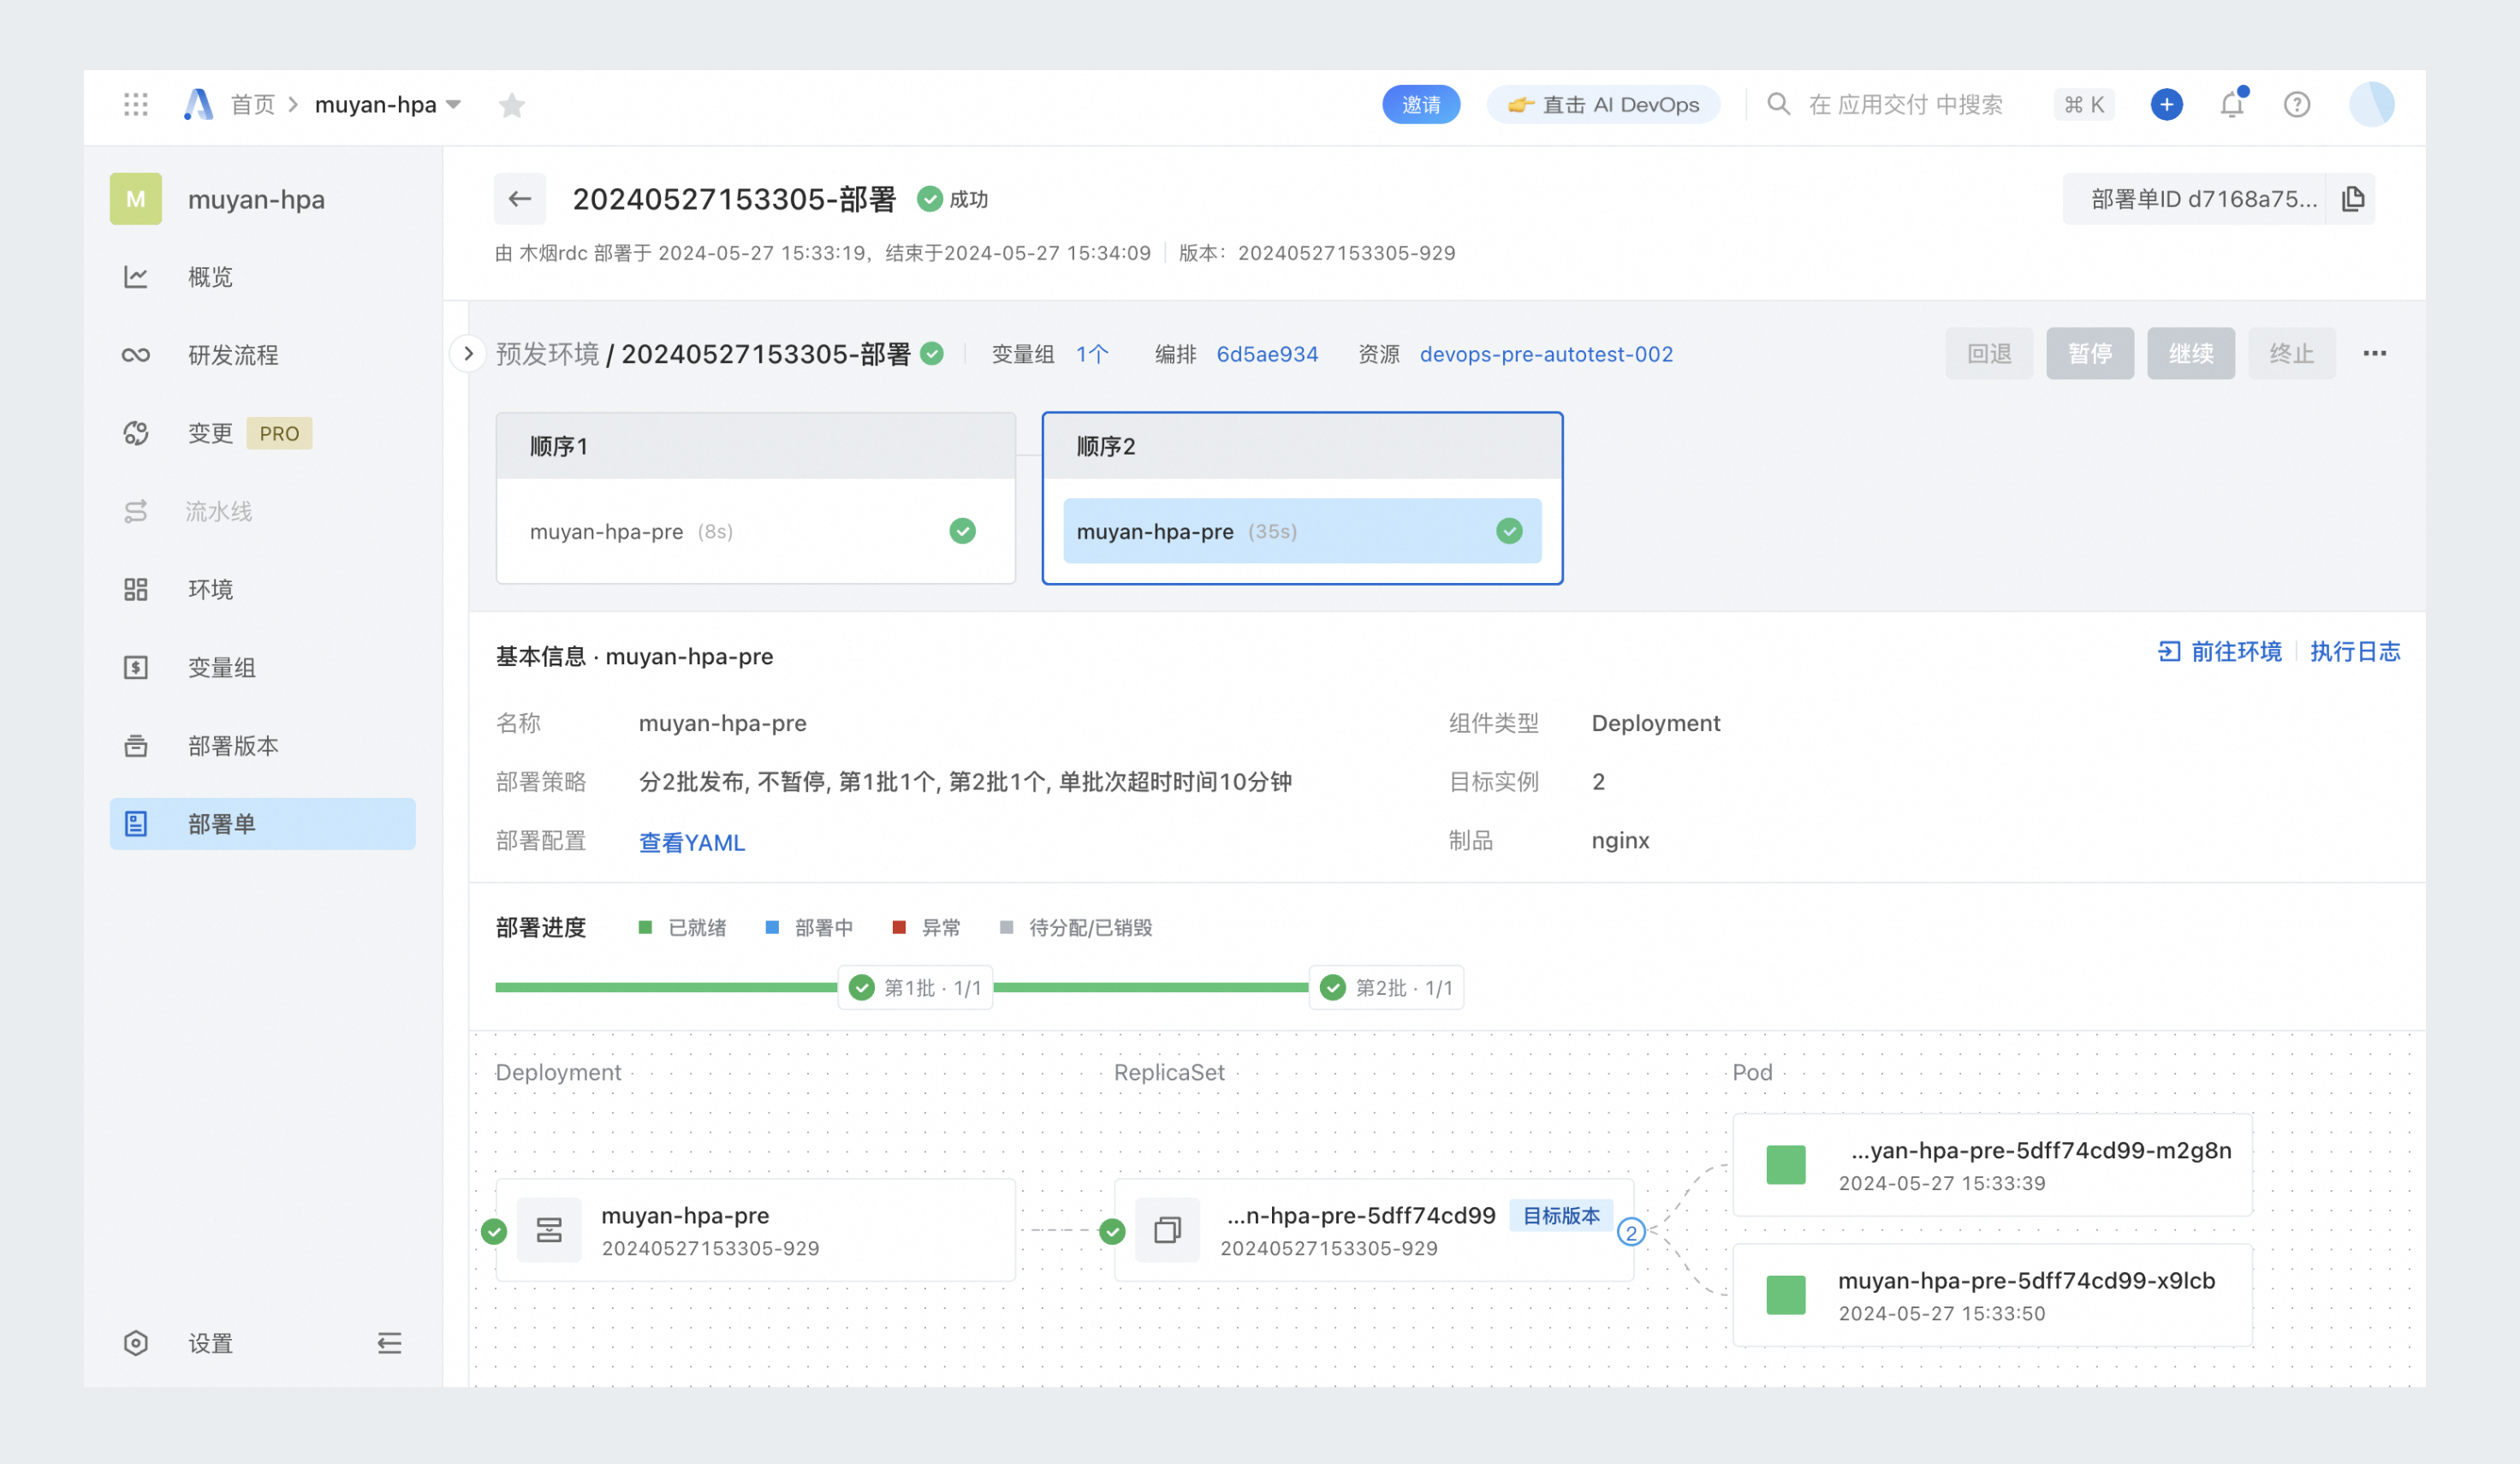Image resolution: width=2520 pixels, height=1464 pixels.
Task: Click the back arrow button
Action: click(520, 199)
